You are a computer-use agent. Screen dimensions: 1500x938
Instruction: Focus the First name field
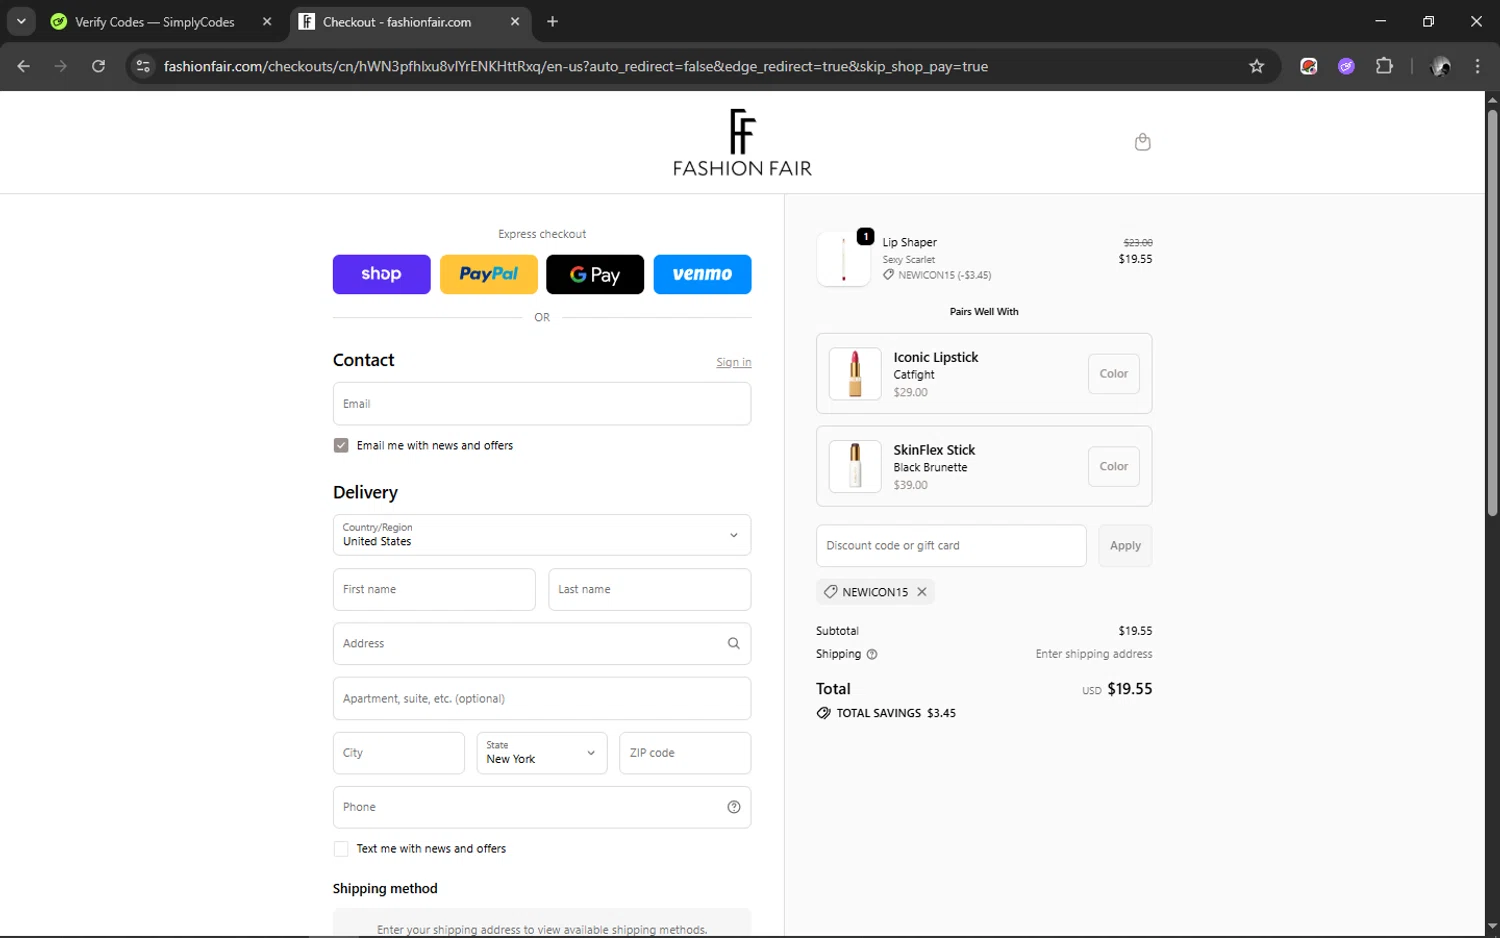(434, 590)
